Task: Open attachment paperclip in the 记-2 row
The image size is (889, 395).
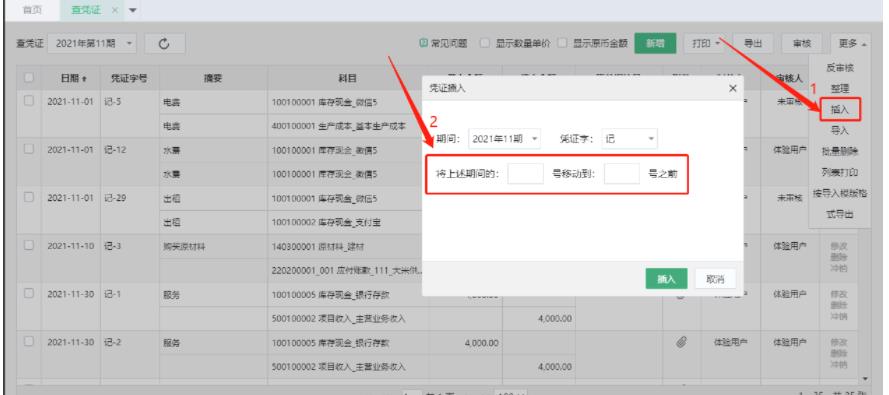Action: coord(682,342)
